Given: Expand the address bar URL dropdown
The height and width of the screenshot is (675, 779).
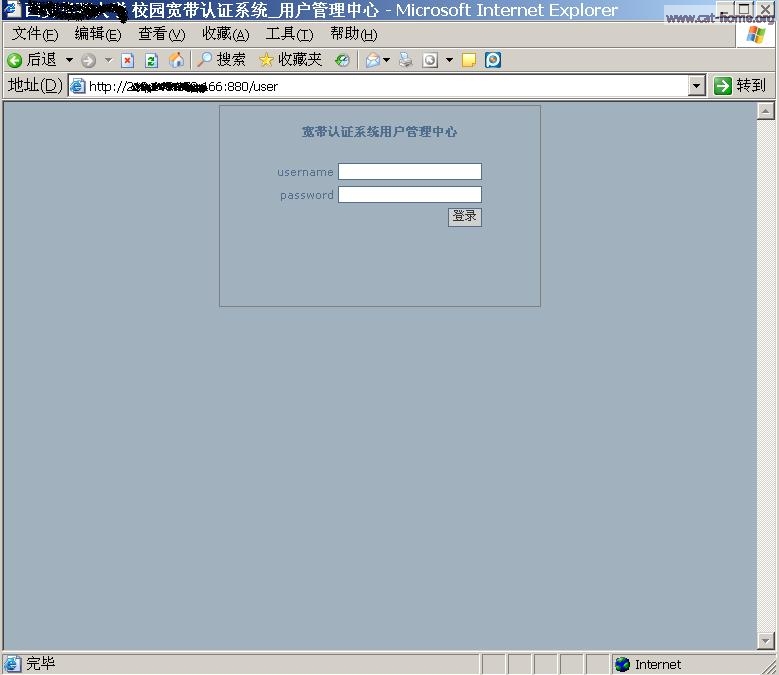Looking at the screenshot, I should click(x=697, y=86).
